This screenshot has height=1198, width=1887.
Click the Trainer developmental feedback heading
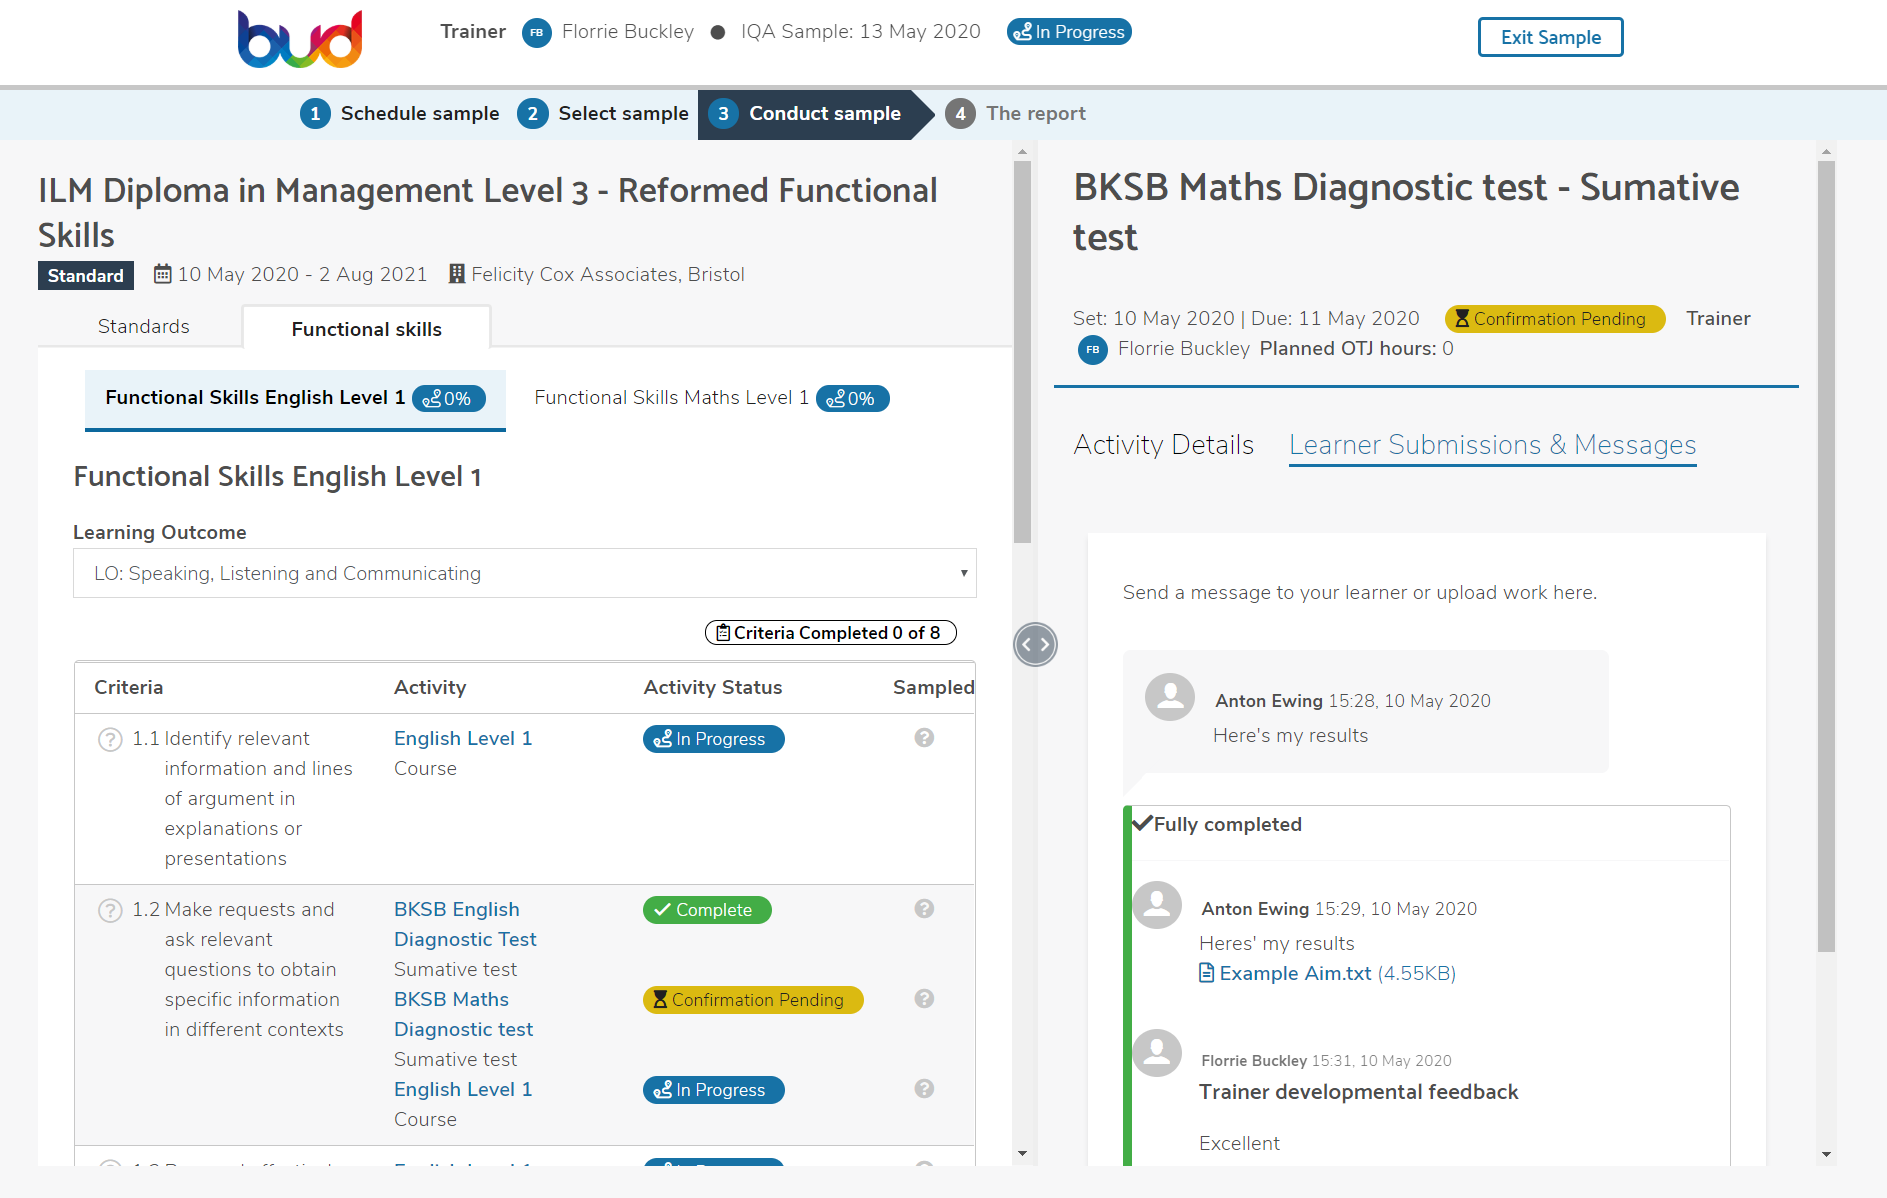coord(1358,1092)
